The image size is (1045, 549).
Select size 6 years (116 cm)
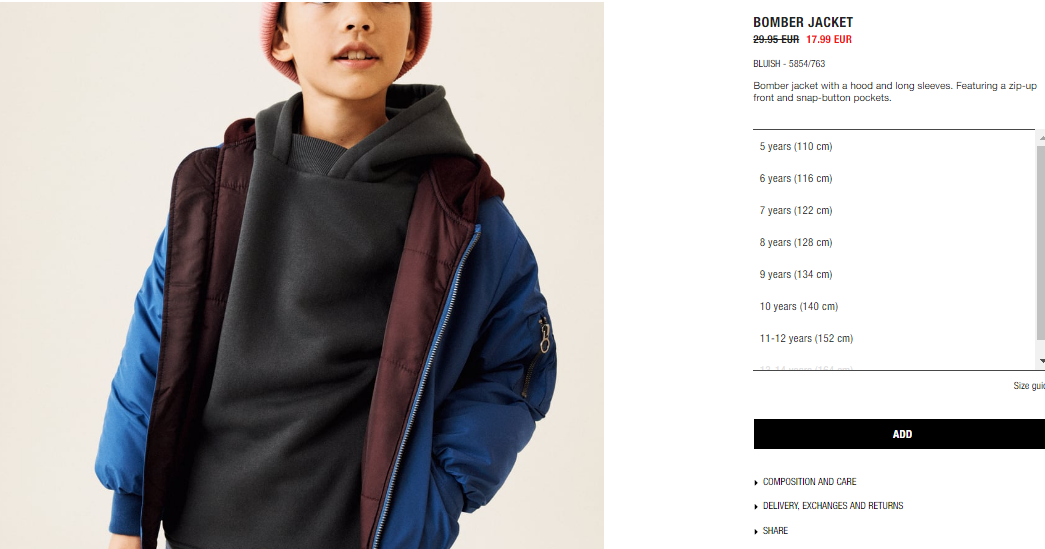tap(894, 179)
